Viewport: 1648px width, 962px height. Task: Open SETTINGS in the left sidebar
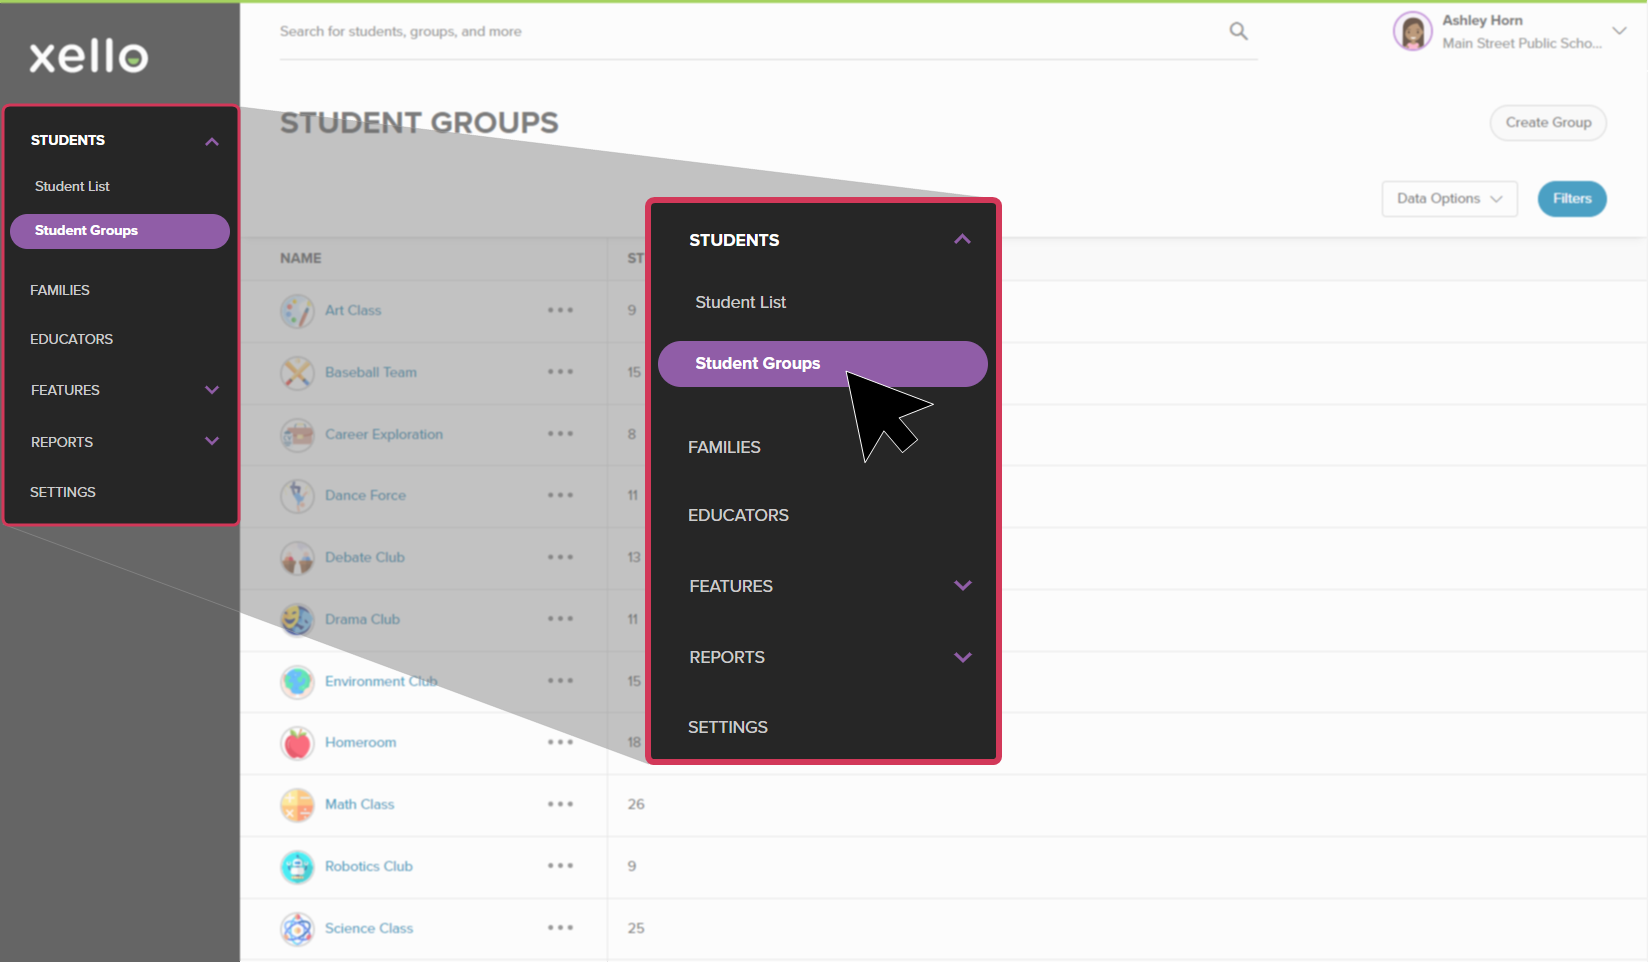63,492
